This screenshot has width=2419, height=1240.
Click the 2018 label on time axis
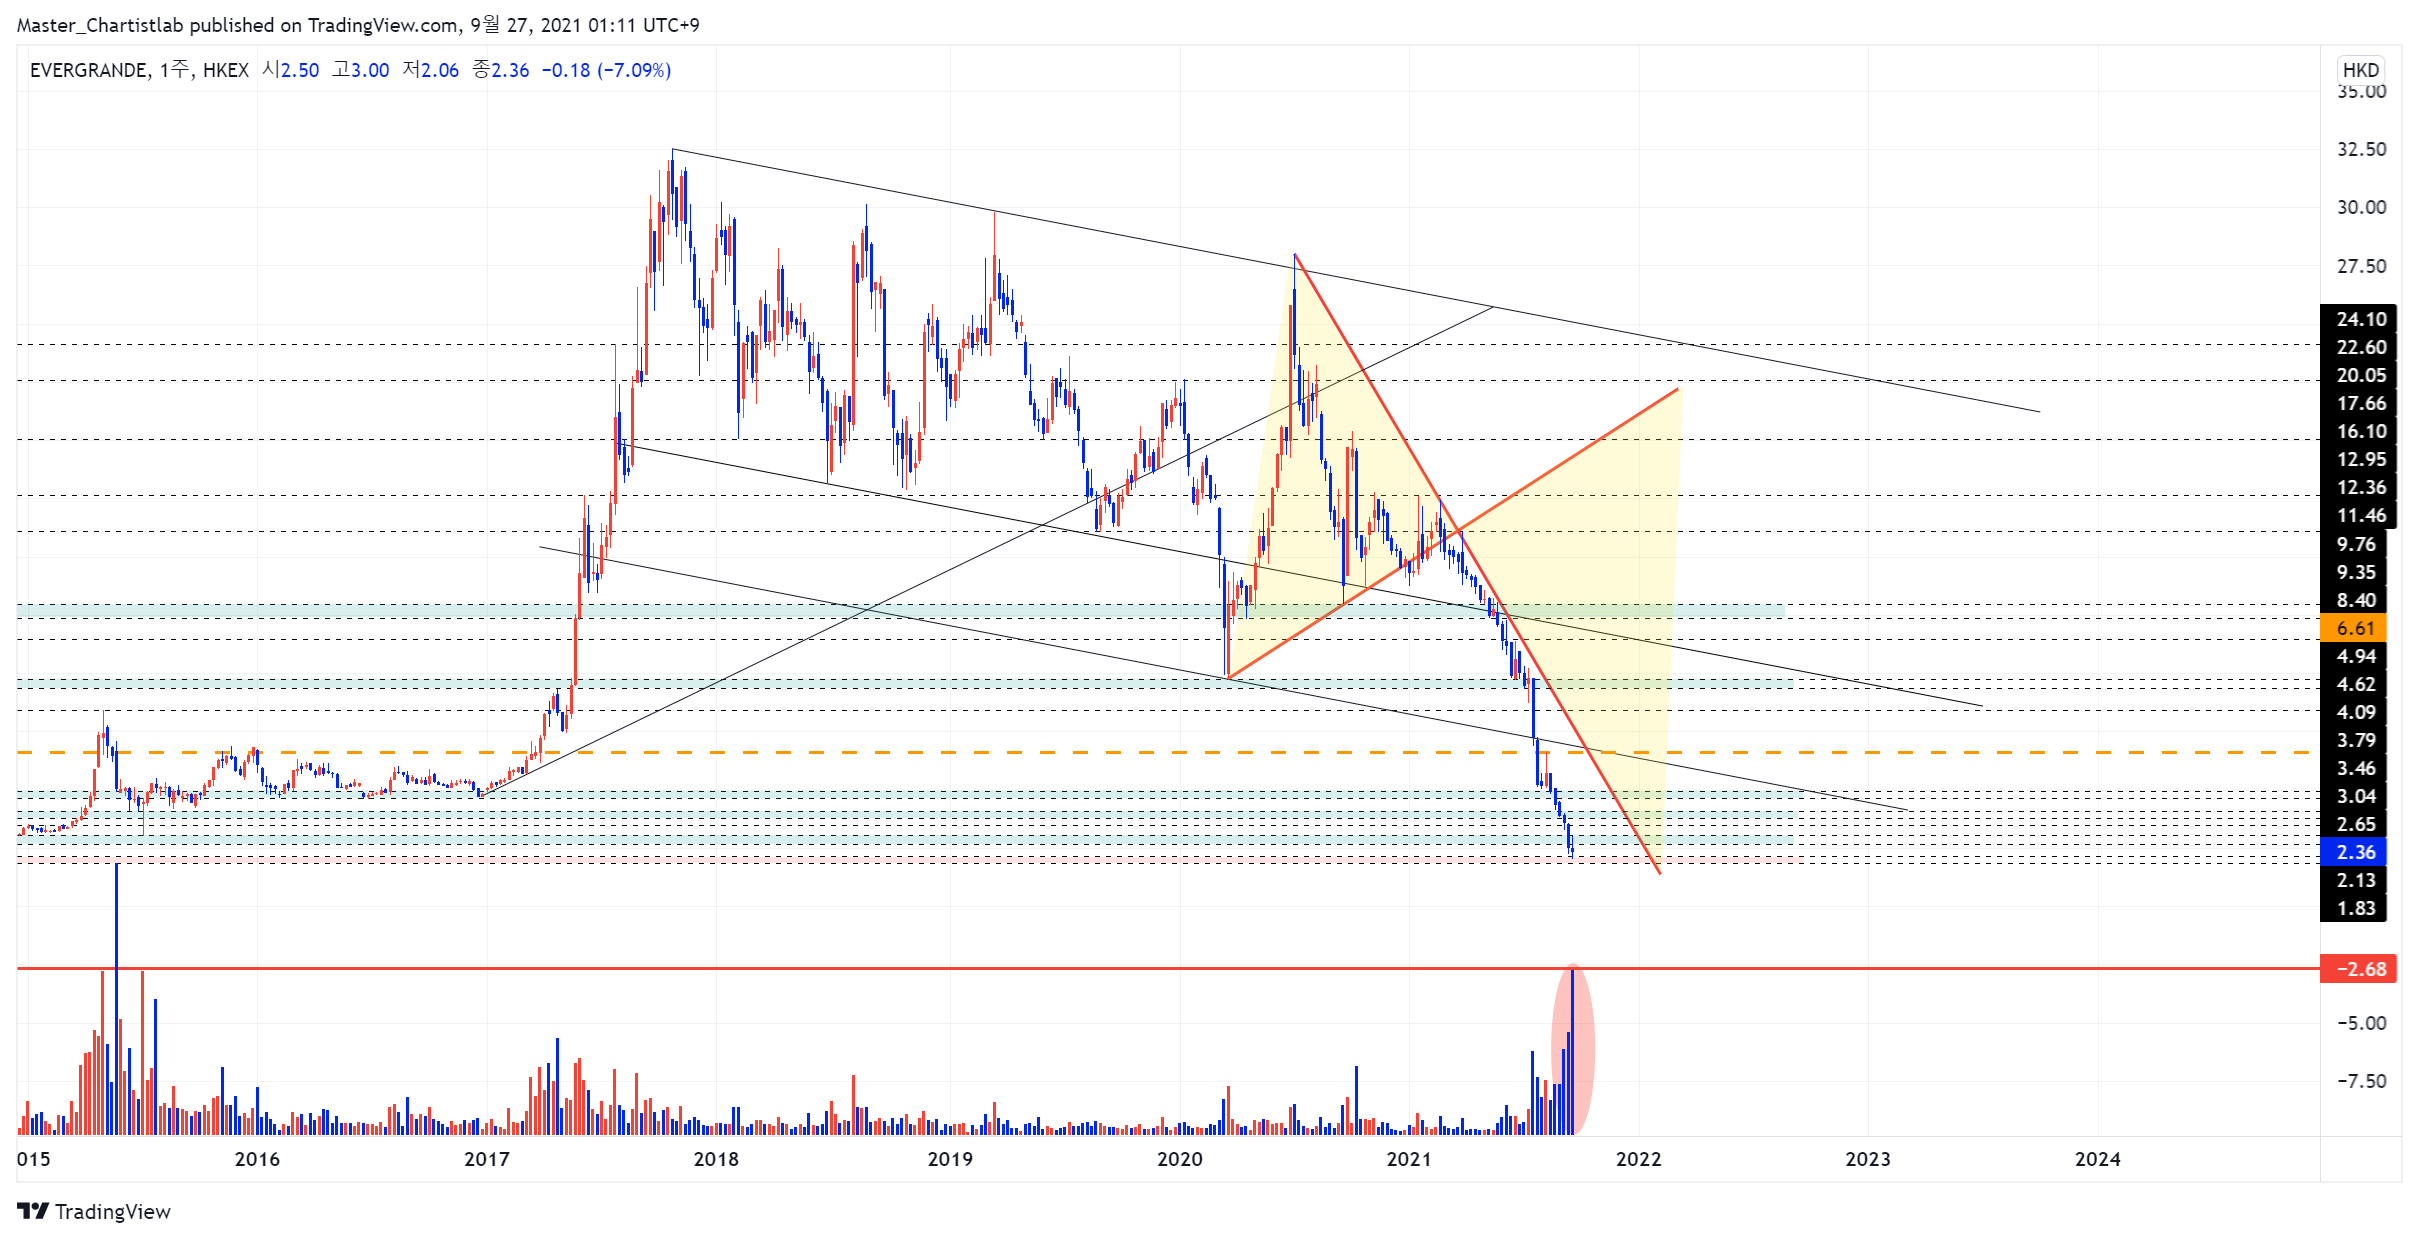coord(716,1159)
